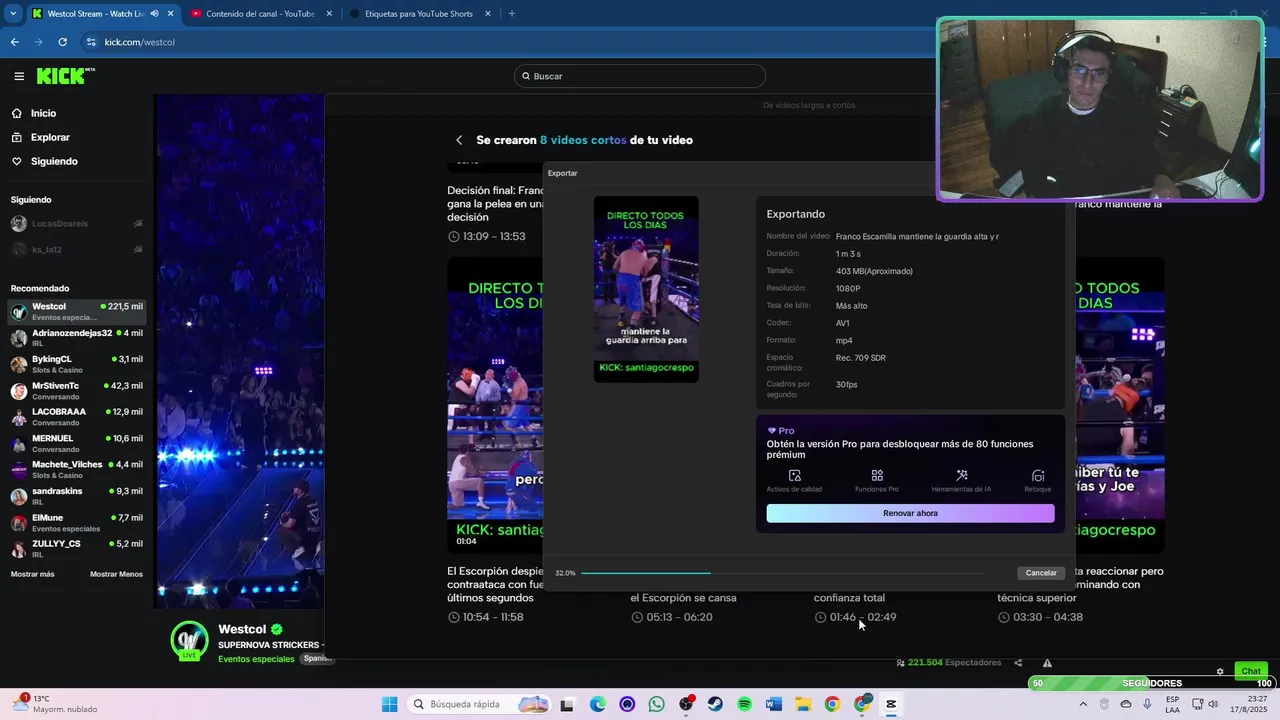Click the Westcol live avatar below the stream

click(x=189, y=641)
